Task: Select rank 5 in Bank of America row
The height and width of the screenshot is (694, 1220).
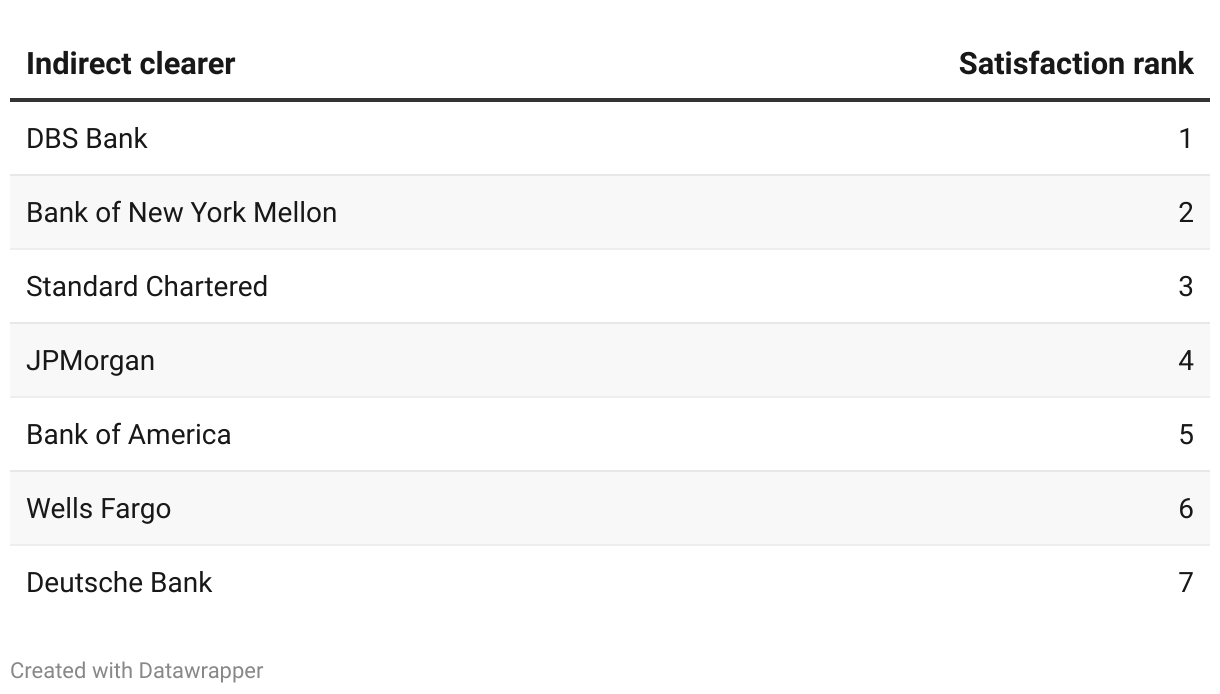Action: pos(1185,434)
